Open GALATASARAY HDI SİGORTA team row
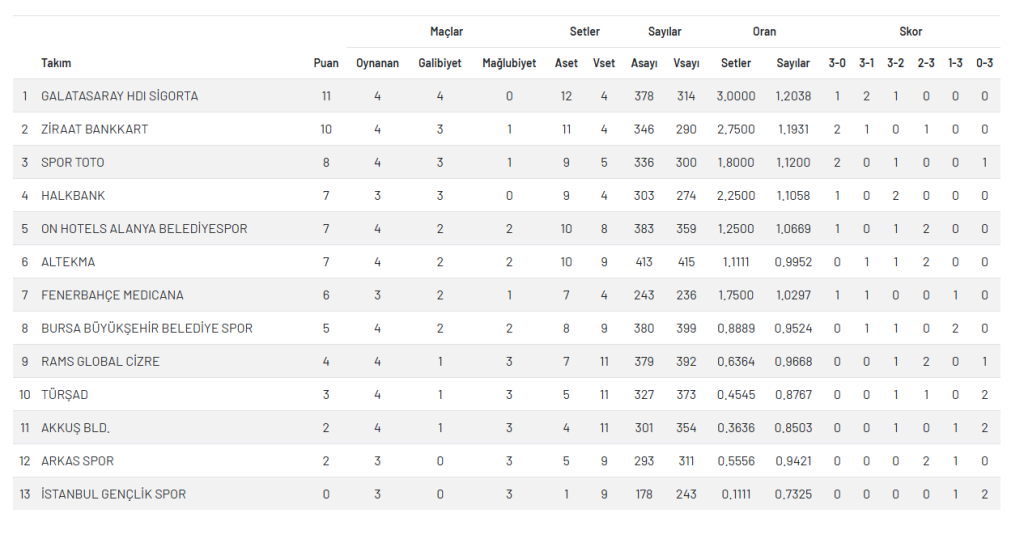The width and height of the screenshot is (1024, 543). point(506,96)
